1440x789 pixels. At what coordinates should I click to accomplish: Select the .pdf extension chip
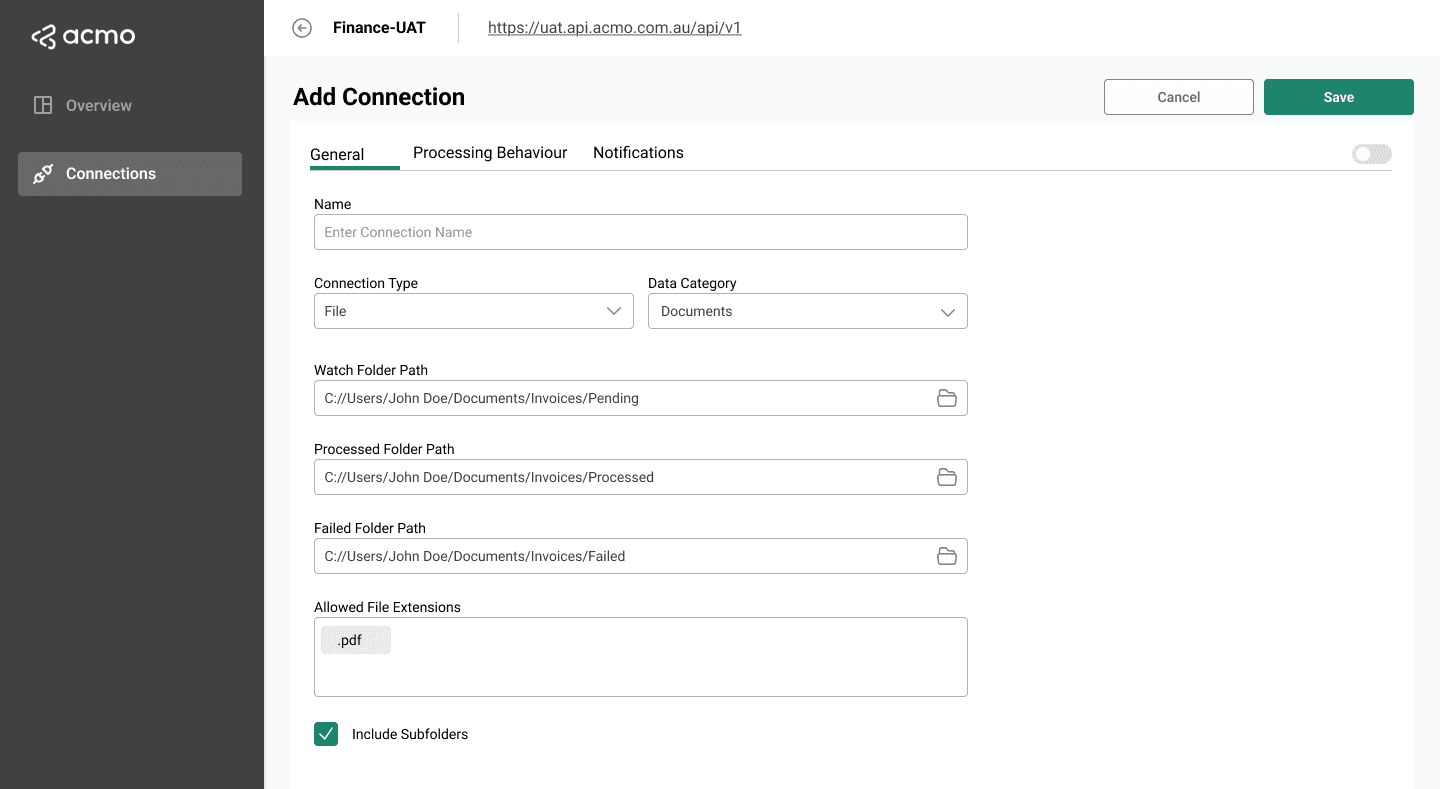click(x=355, y=639)
